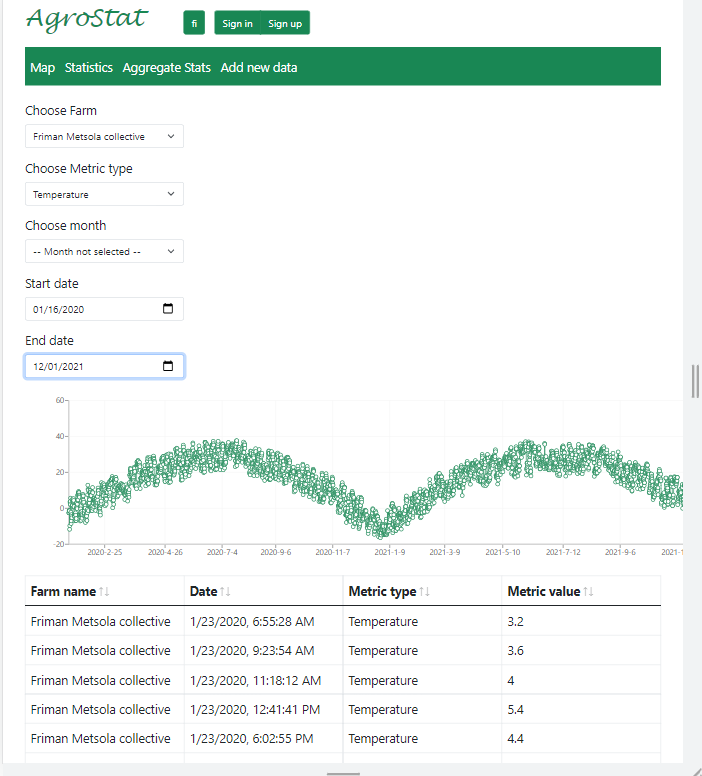The image size is (702, 776).
Task: Click the 2020-7-4 chart axis label
Action: 222,552
